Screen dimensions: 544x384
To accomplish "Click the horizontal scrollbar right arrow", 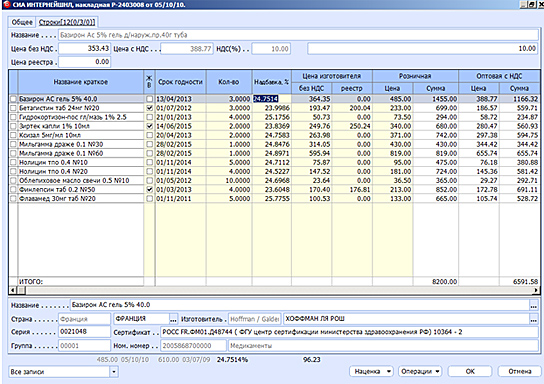I will [536, 290].
